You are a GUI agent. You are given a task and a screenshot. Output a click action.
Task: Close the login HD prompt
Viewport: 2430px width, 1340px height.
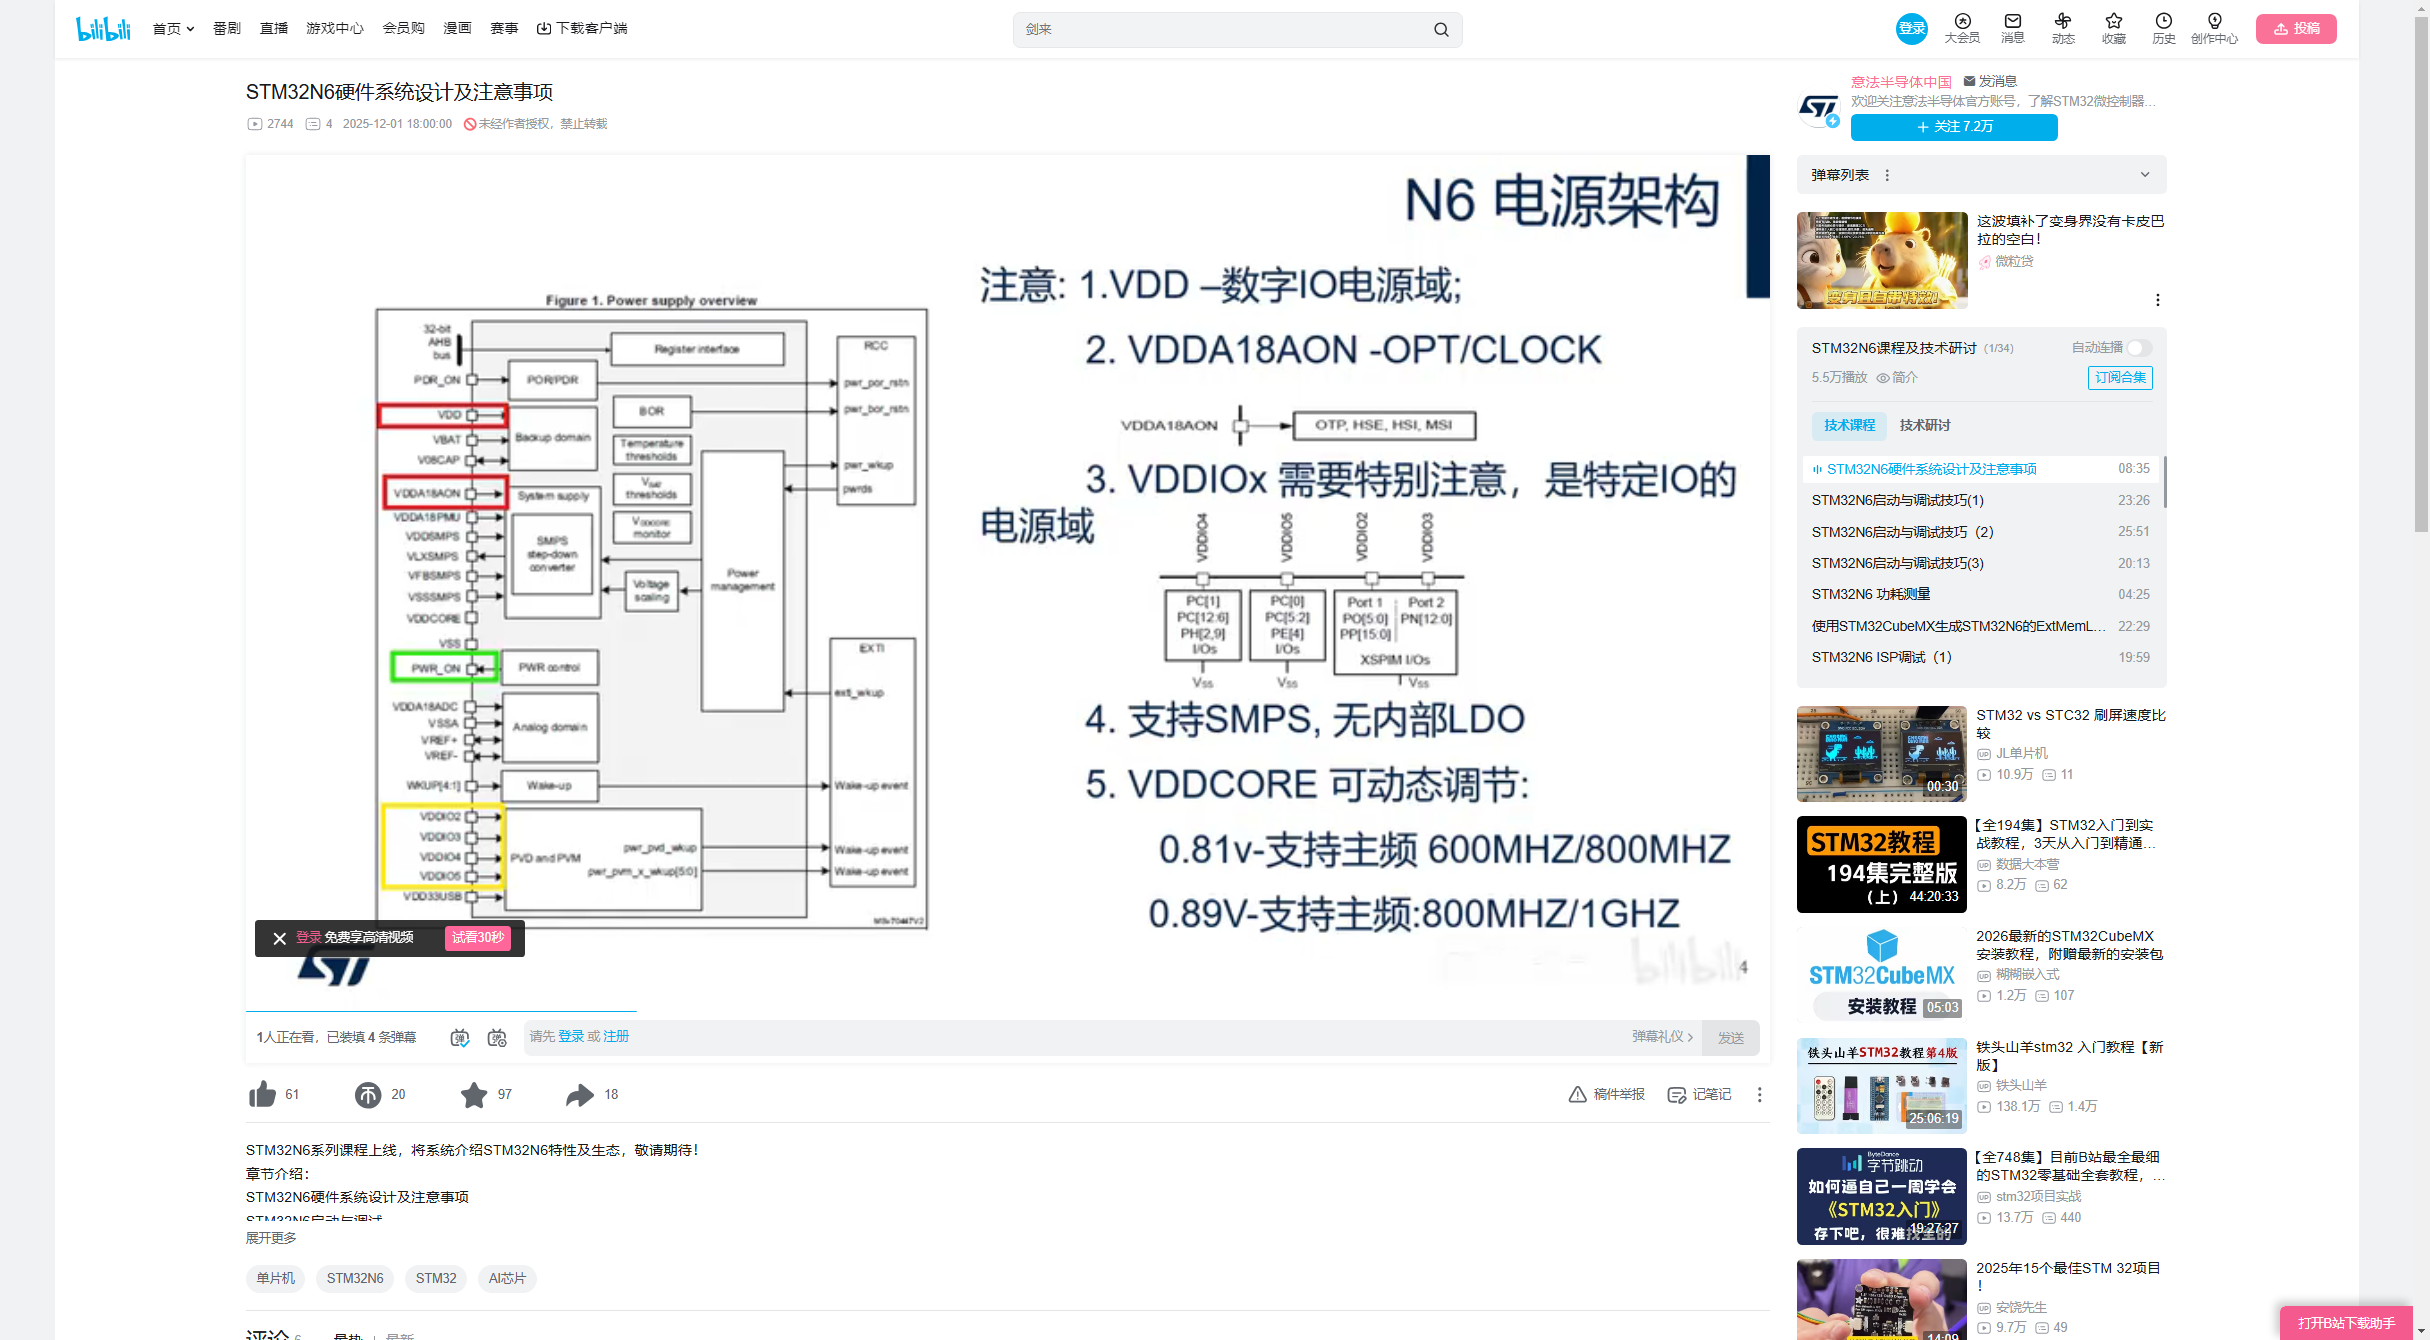point(280,938)
